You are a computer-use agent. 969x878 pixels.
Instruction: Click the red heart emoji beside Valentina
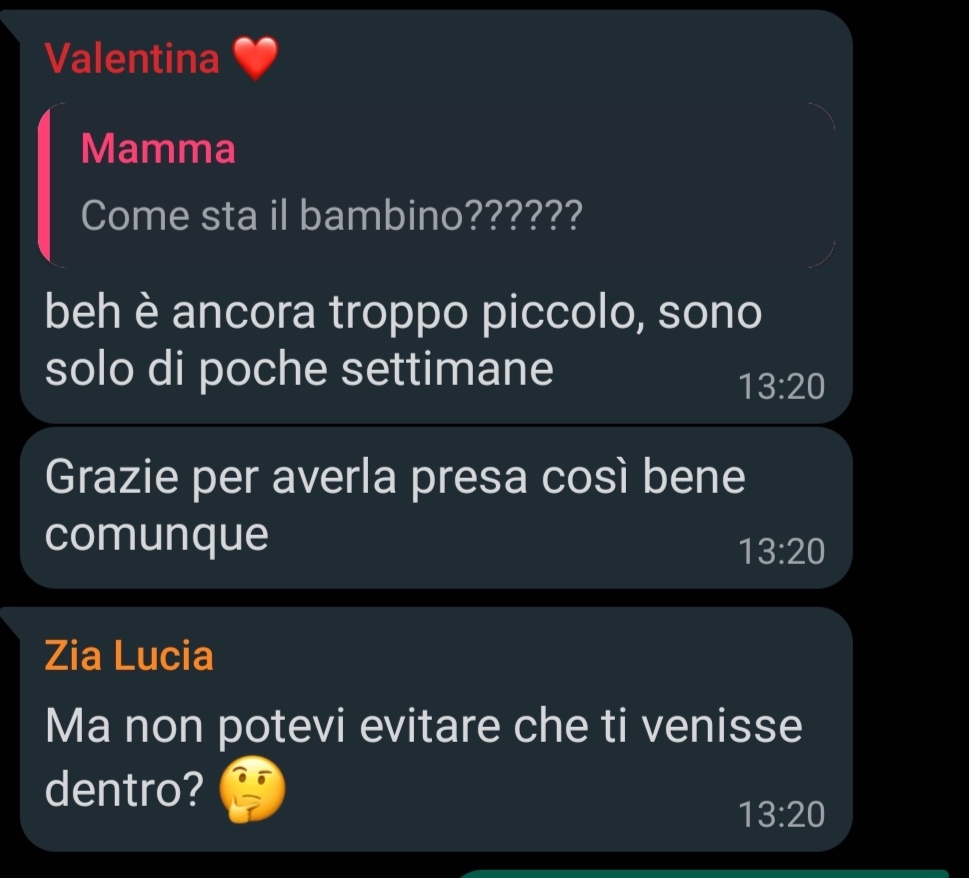click(x=255, y=58)
